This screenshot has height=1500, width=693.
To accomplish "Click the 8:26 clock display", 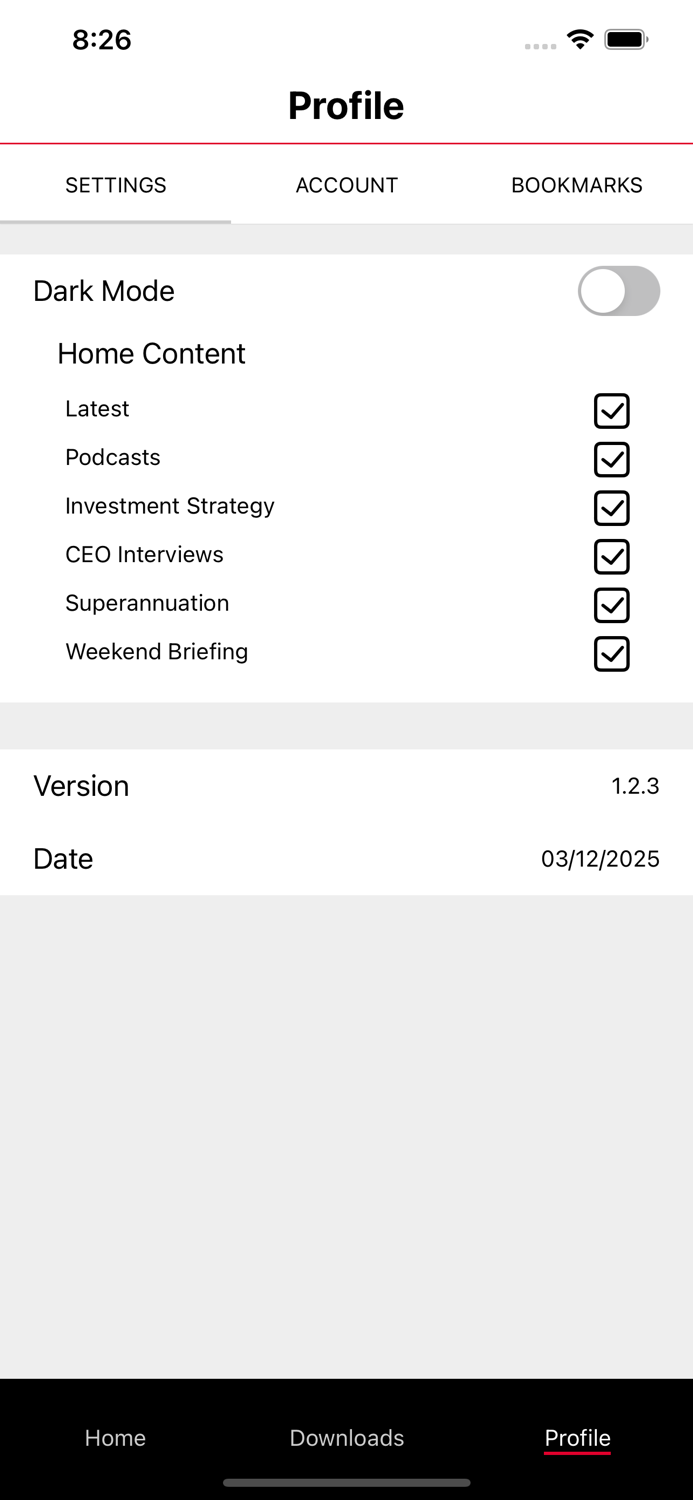I will [101, 40].
